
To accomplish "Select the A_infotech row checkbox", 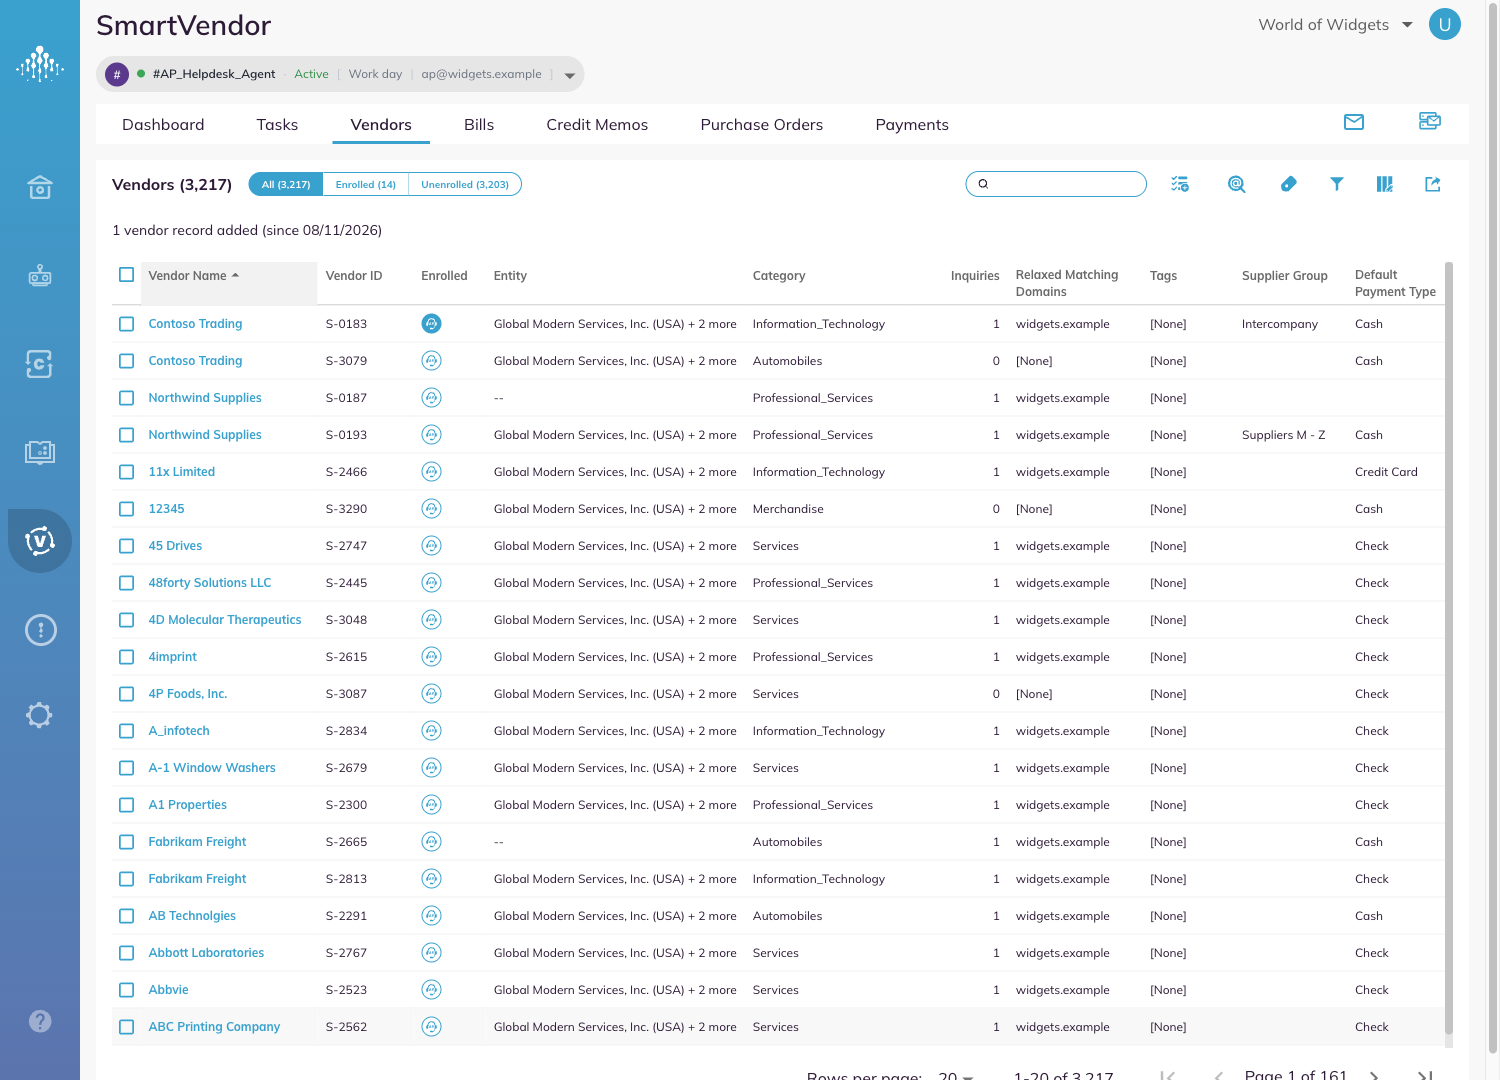I will [126, 731].
